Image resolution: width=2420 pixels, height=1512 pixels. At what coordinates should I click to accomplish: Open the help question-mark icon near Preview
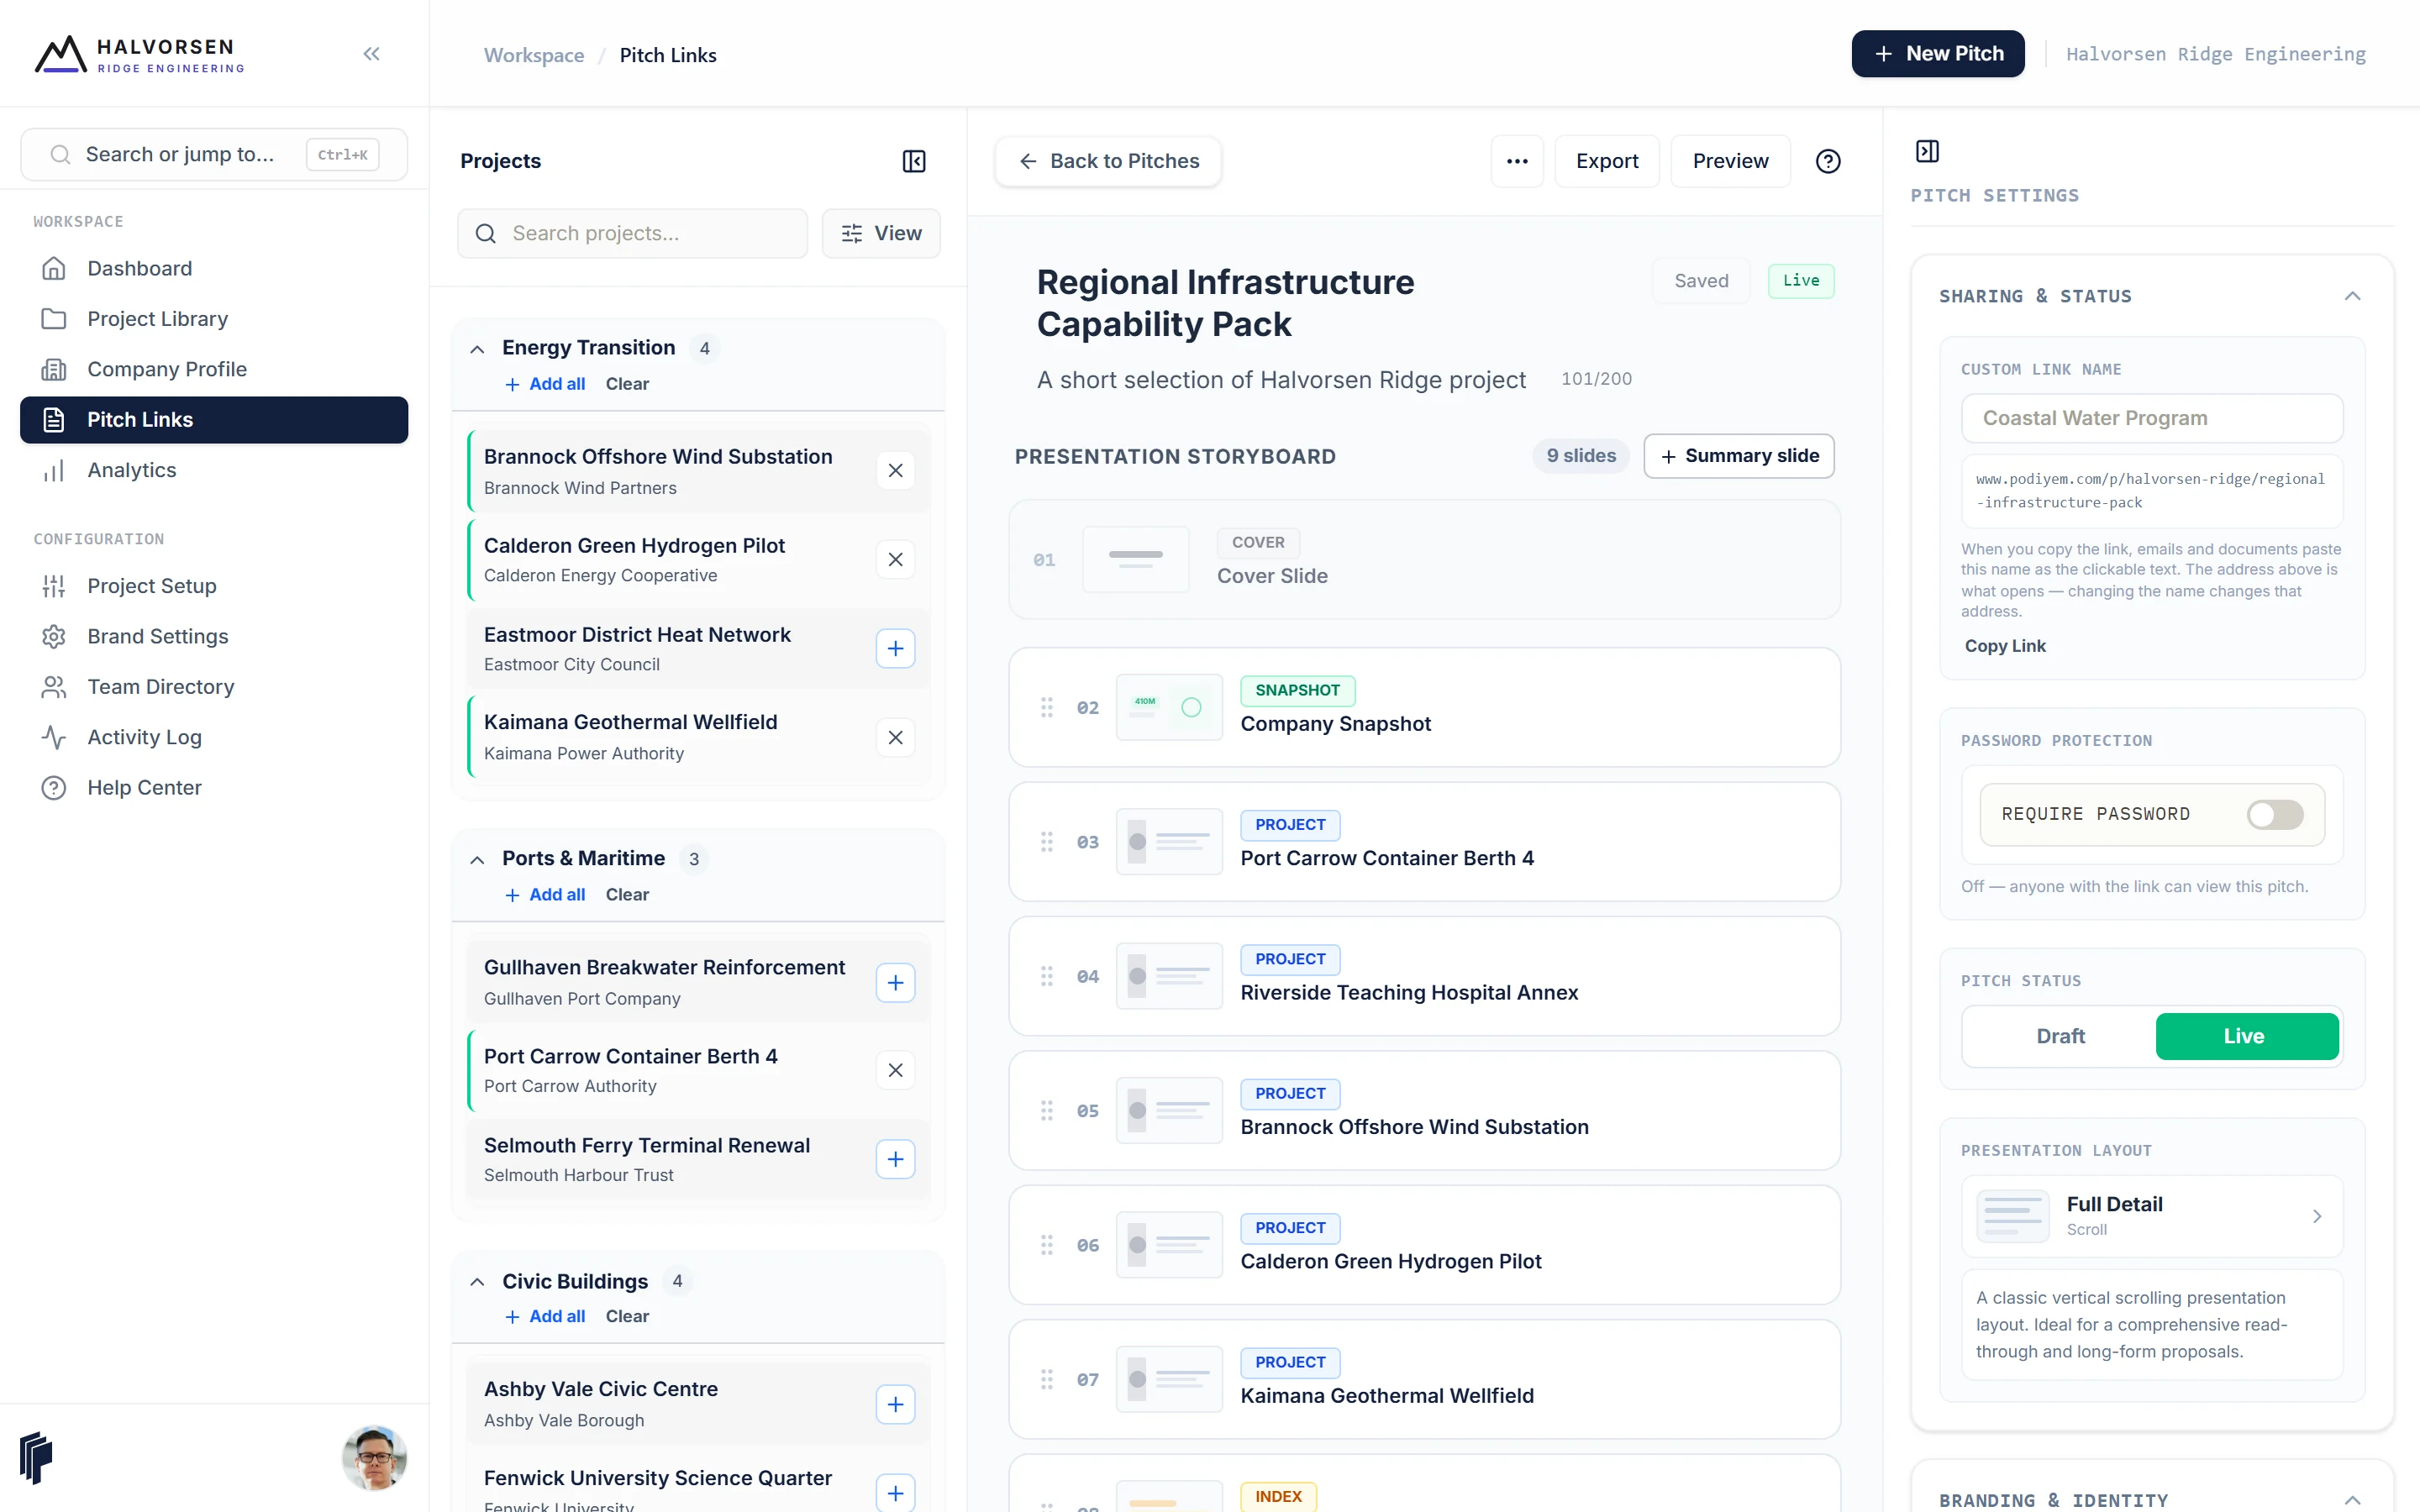1827,161
